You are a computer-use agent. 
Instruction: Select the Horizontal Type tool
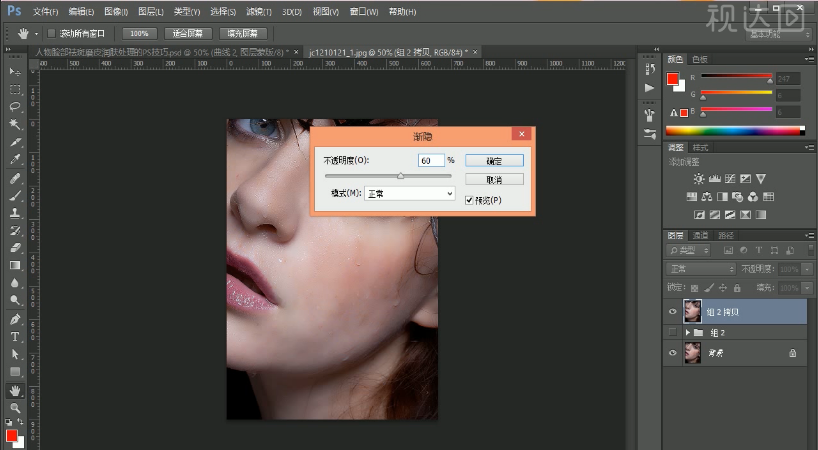[15, 337]
